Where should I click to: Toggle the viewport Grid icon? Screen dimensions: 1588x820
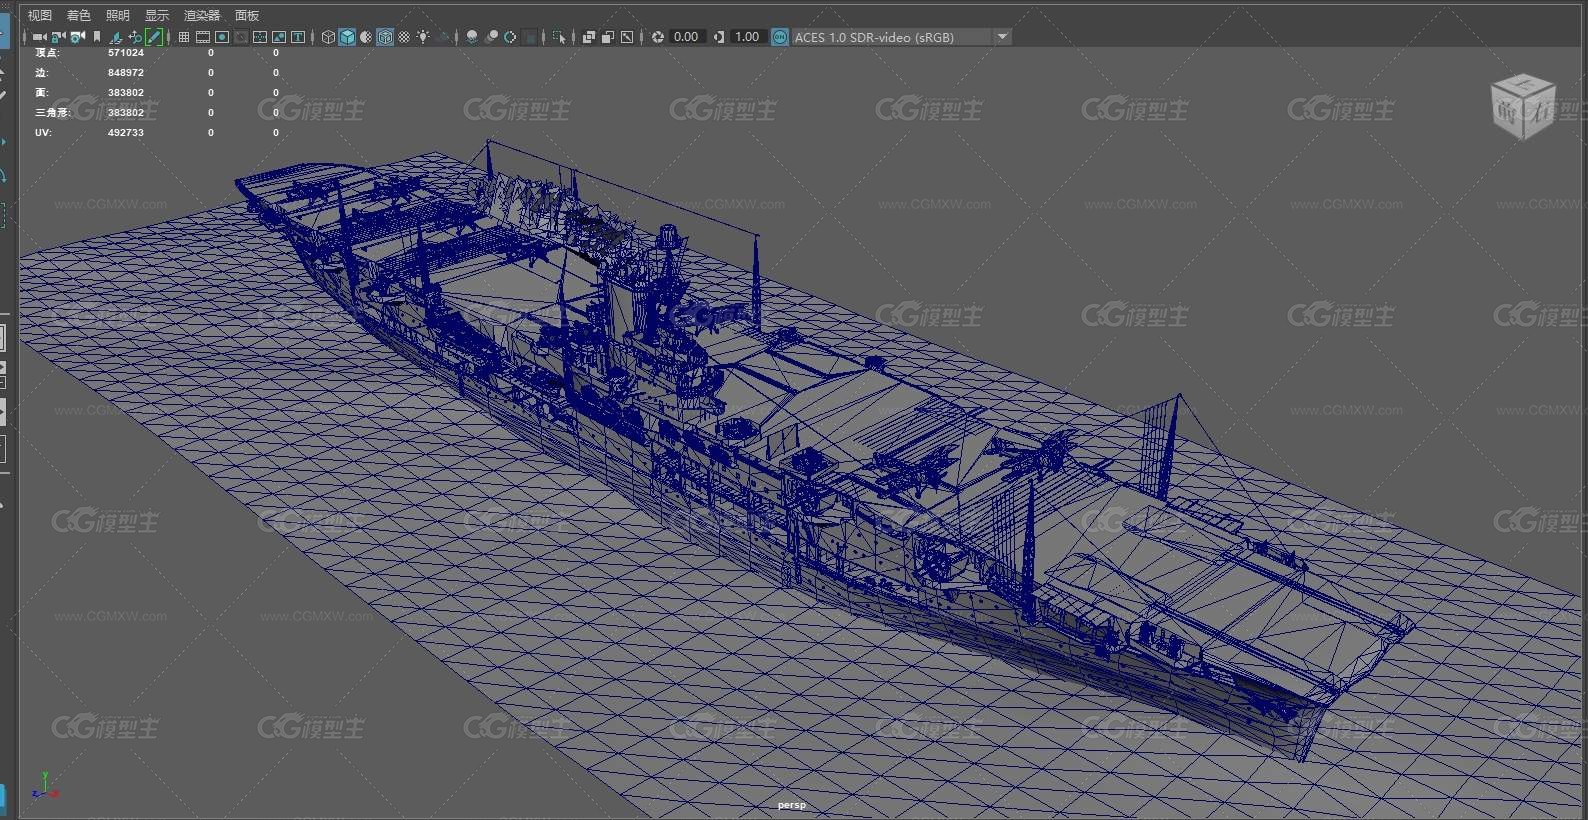(x=183, y=37)
